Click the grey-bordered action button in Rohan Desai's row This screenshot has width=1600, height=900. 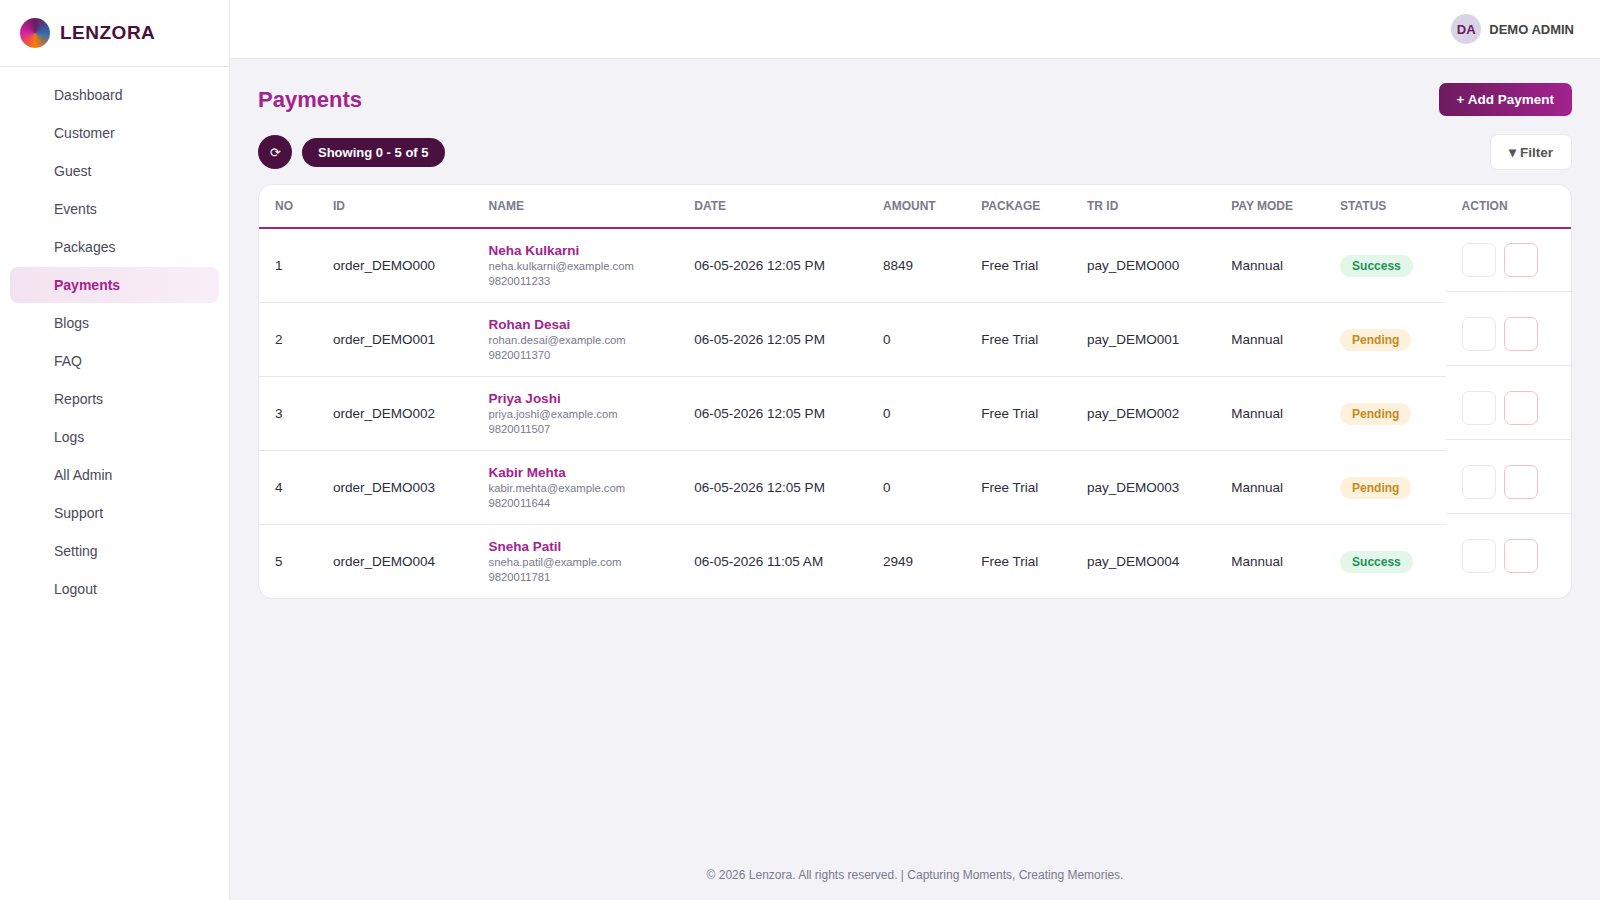[x=1479, y=334]
